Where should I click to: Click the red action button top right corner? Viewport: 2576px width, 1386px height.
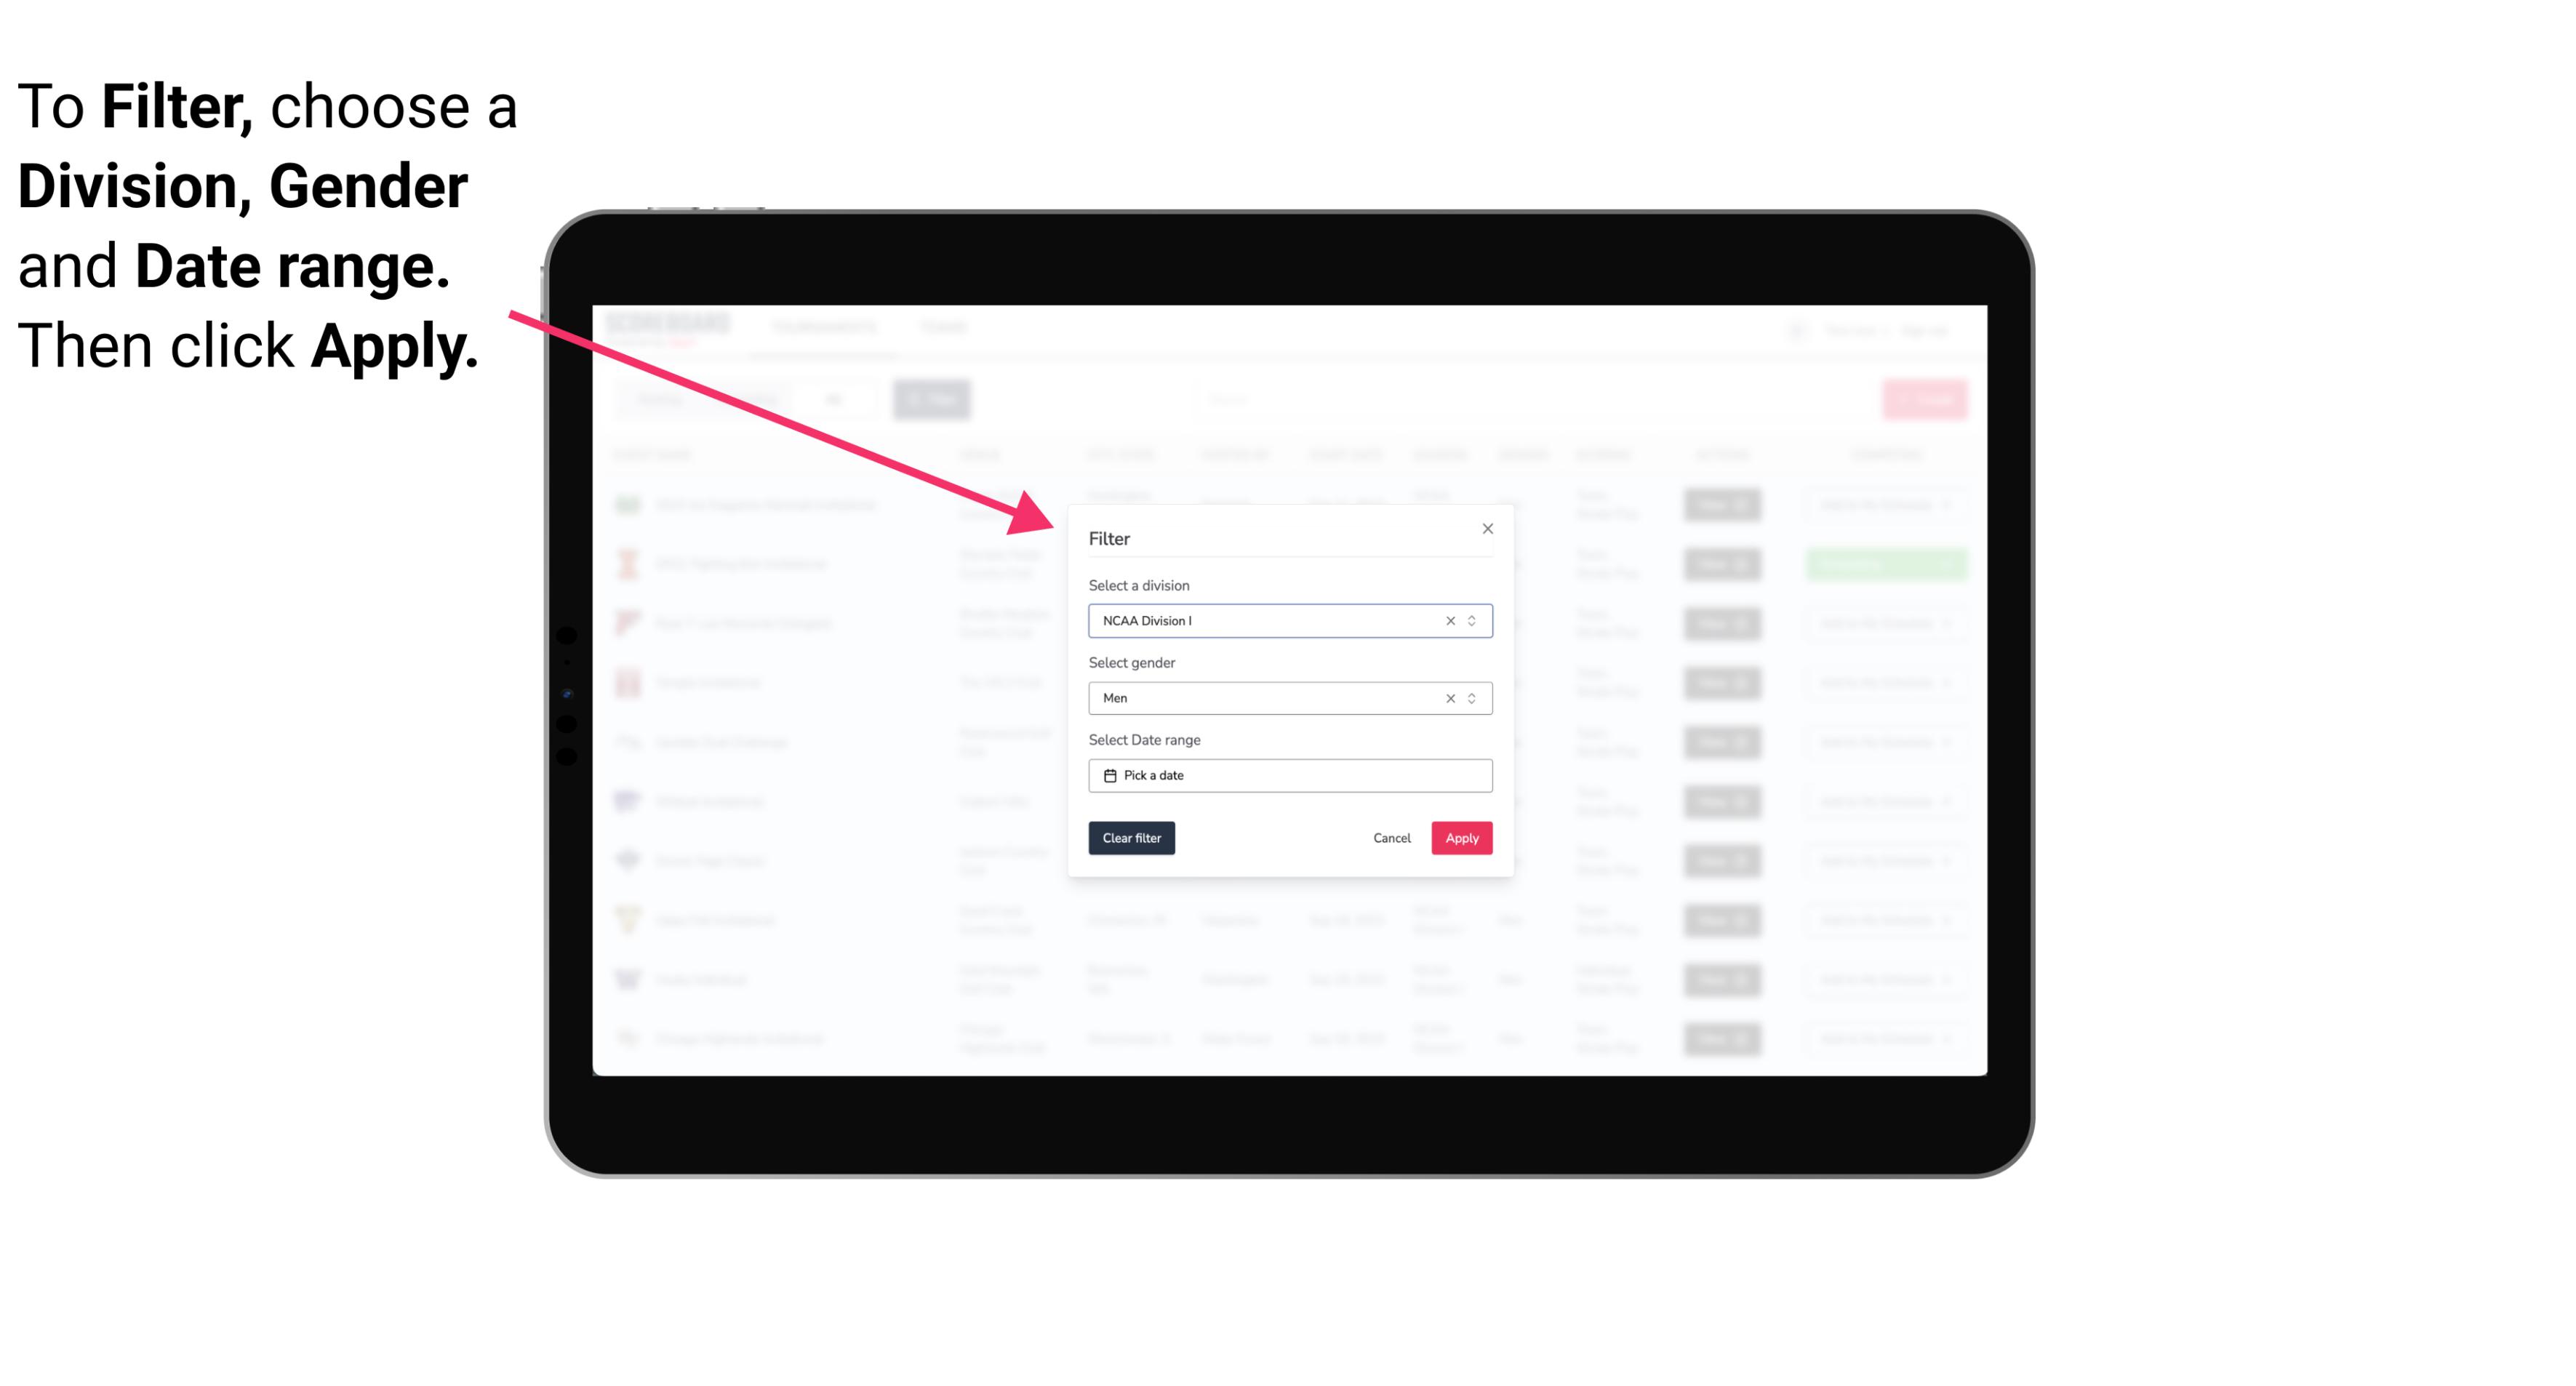point(1924,398)
